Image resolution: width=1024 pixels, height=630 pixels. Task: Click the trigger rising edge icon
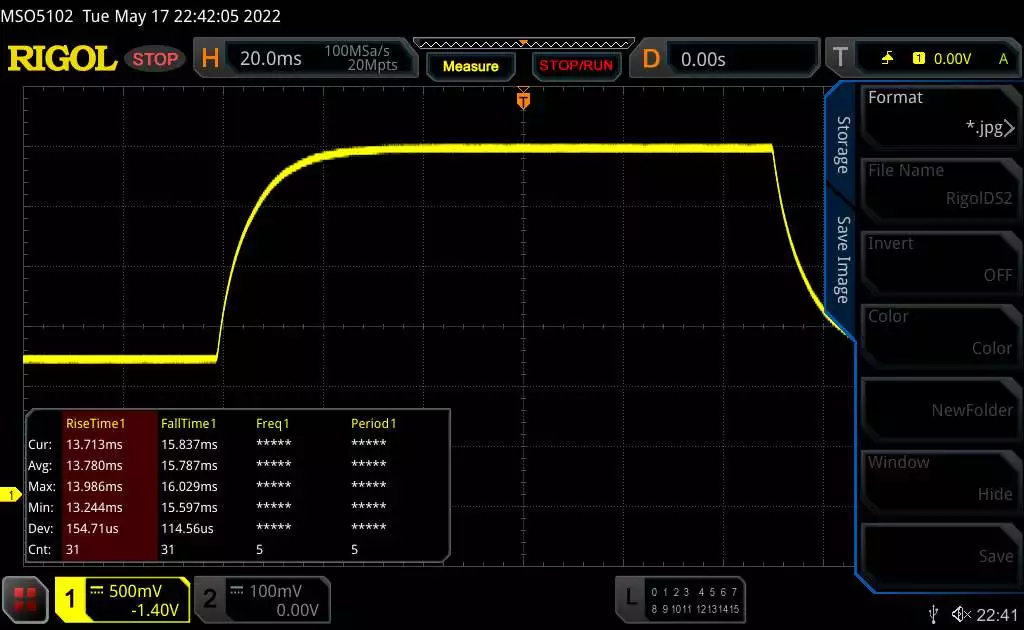[x=887, y=58]
